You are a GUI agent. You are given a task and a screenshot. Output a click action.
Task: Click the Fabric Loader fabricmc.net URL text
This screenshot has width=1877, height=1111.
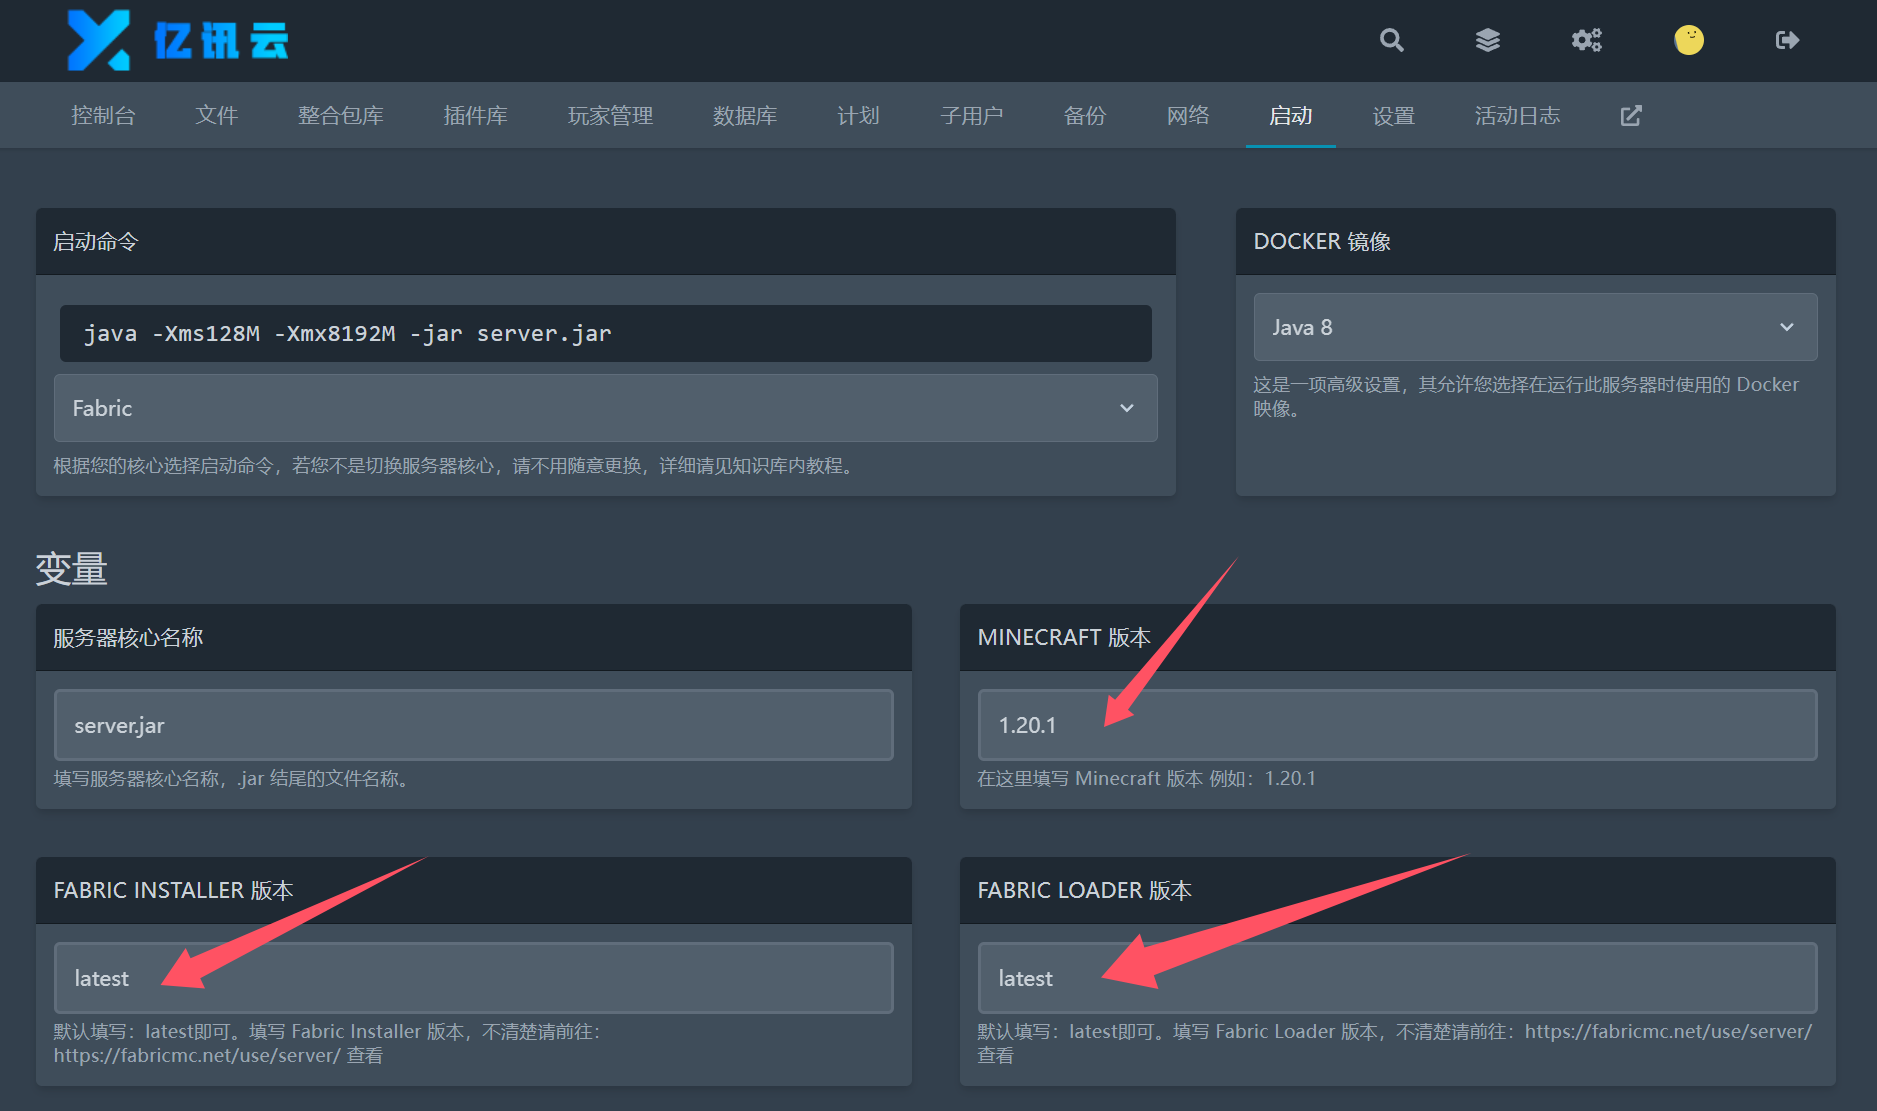1668,1032
